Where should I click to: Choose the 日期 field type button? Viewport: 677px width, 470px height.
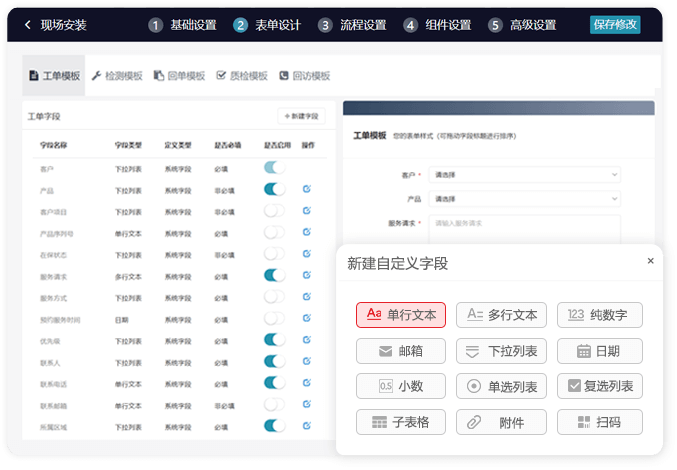pyautogui.click(x=600, y=351)
